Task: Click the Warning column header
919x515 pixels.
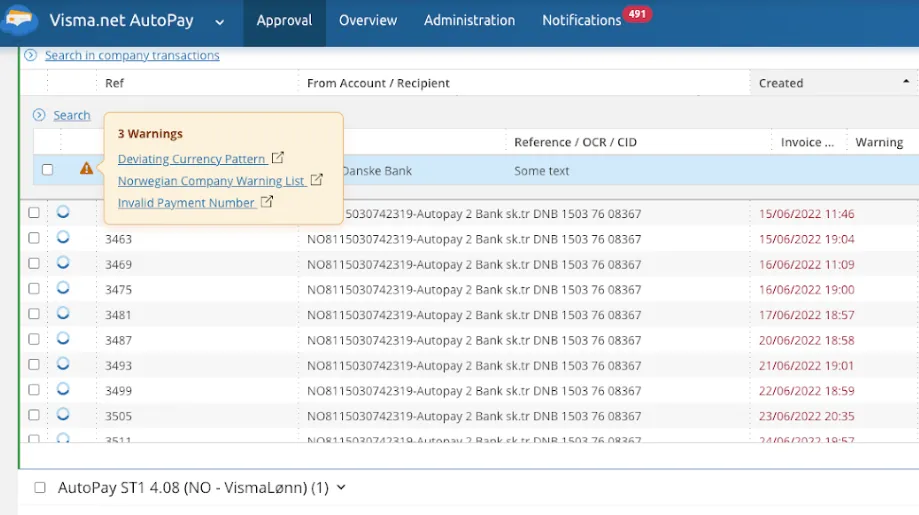Action: [x=879, y=142]
